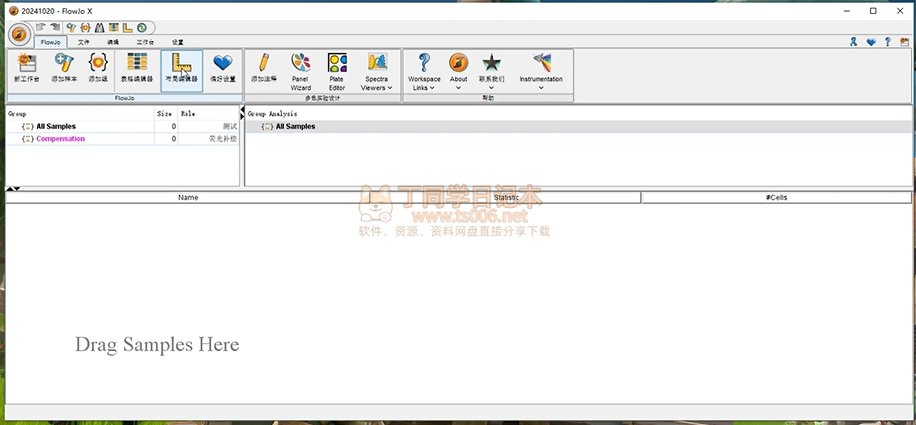The image size is (916, 425).
Task: Click the 测试 role cell
Action: coord(230,126)
